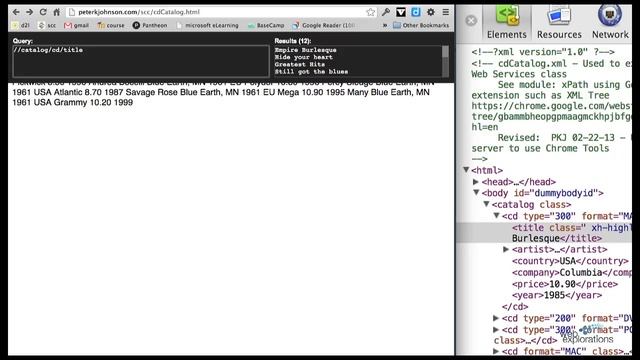Go forward to the next page
Screen dimensions: 640x360
(x=29, y=12)
